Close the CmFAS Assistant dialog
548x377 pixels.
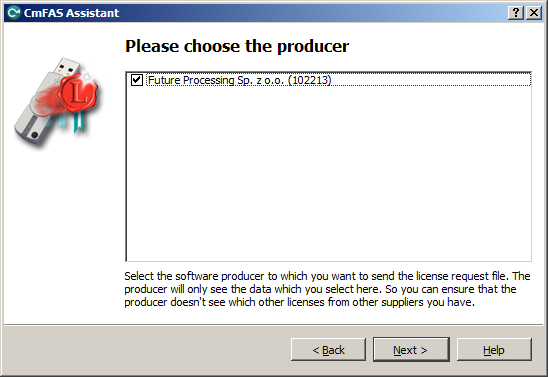[534, 13]
